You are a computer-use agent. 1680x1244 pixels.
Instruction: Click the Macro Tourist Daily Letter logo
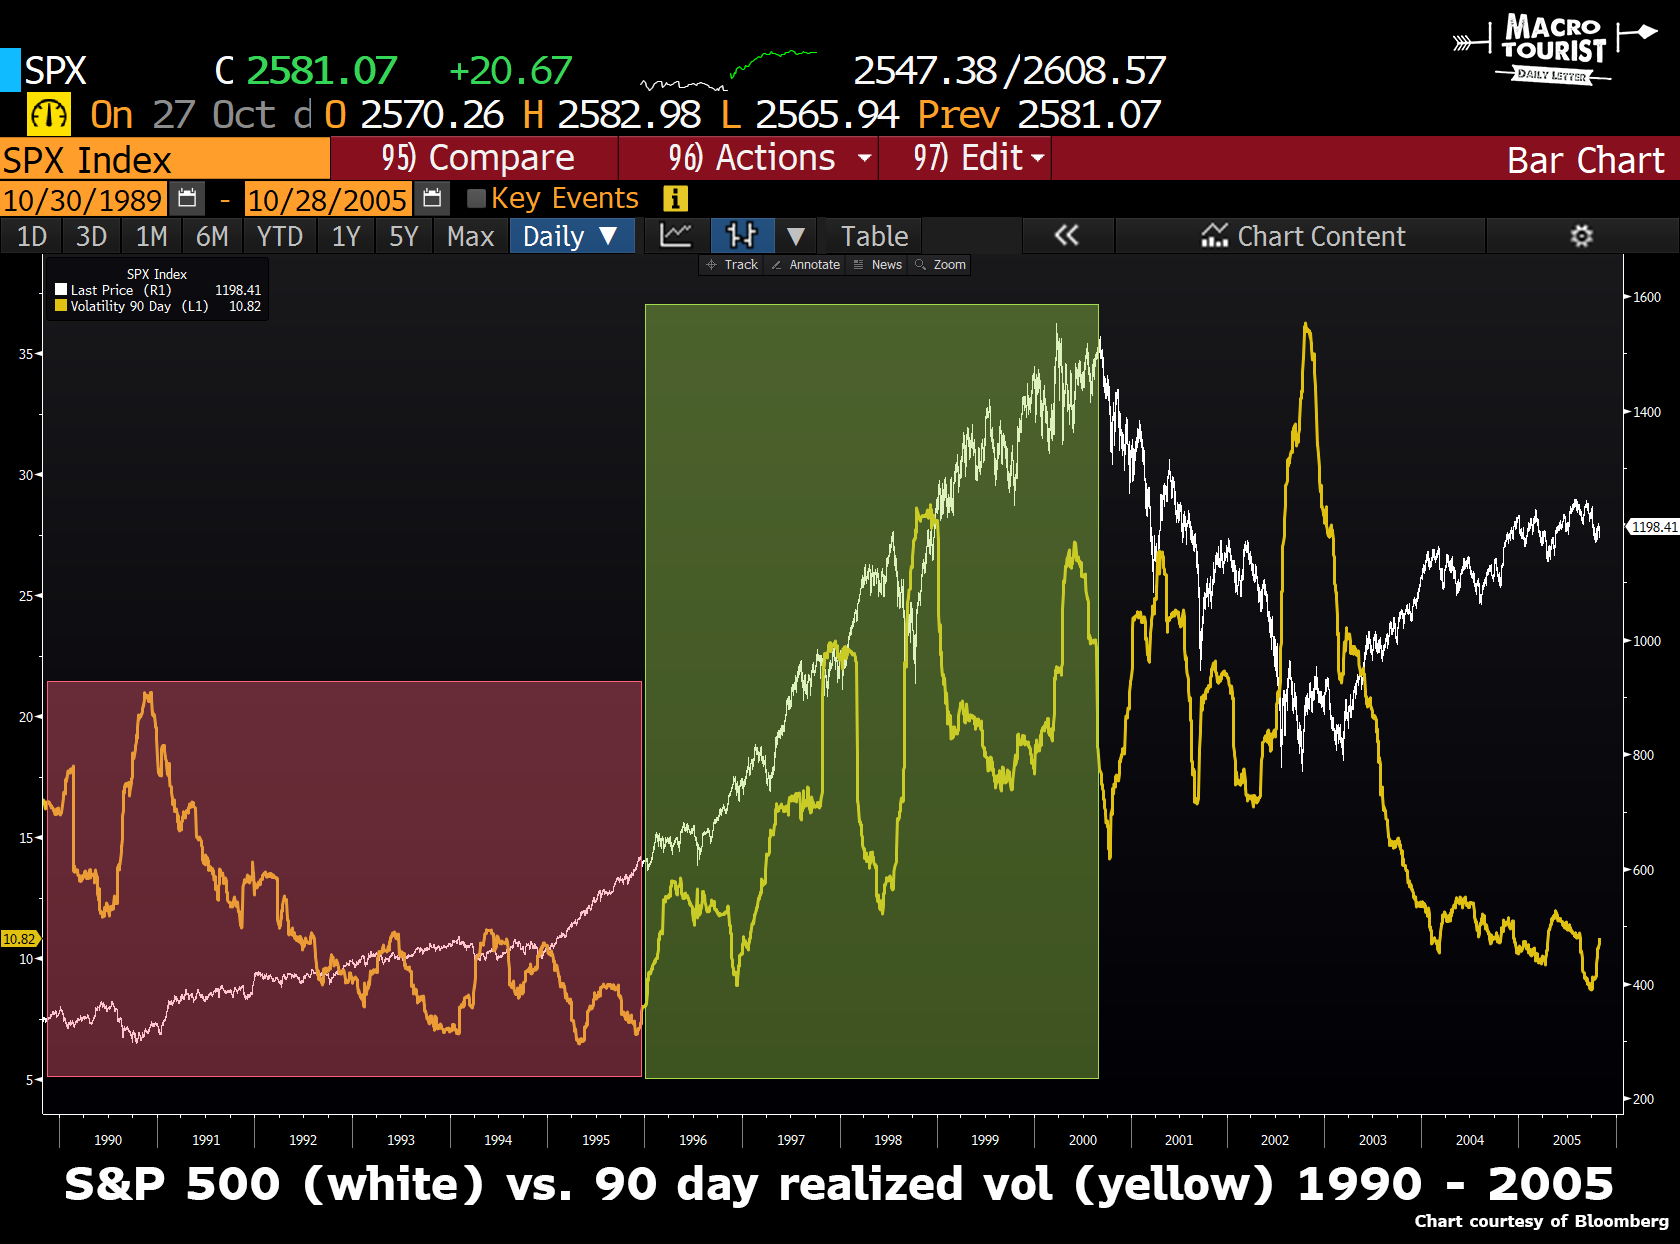coord(1554,48)
